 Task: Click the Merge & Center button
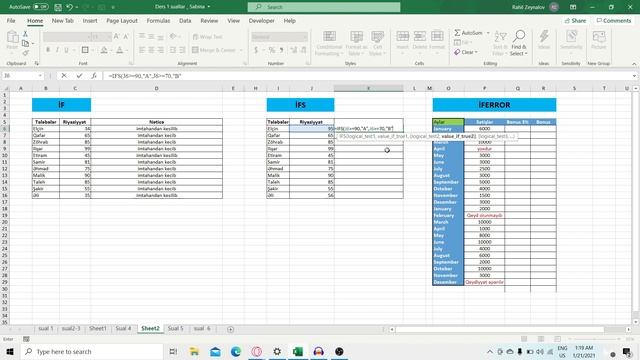pyautogui.click(x=214, y=50)
